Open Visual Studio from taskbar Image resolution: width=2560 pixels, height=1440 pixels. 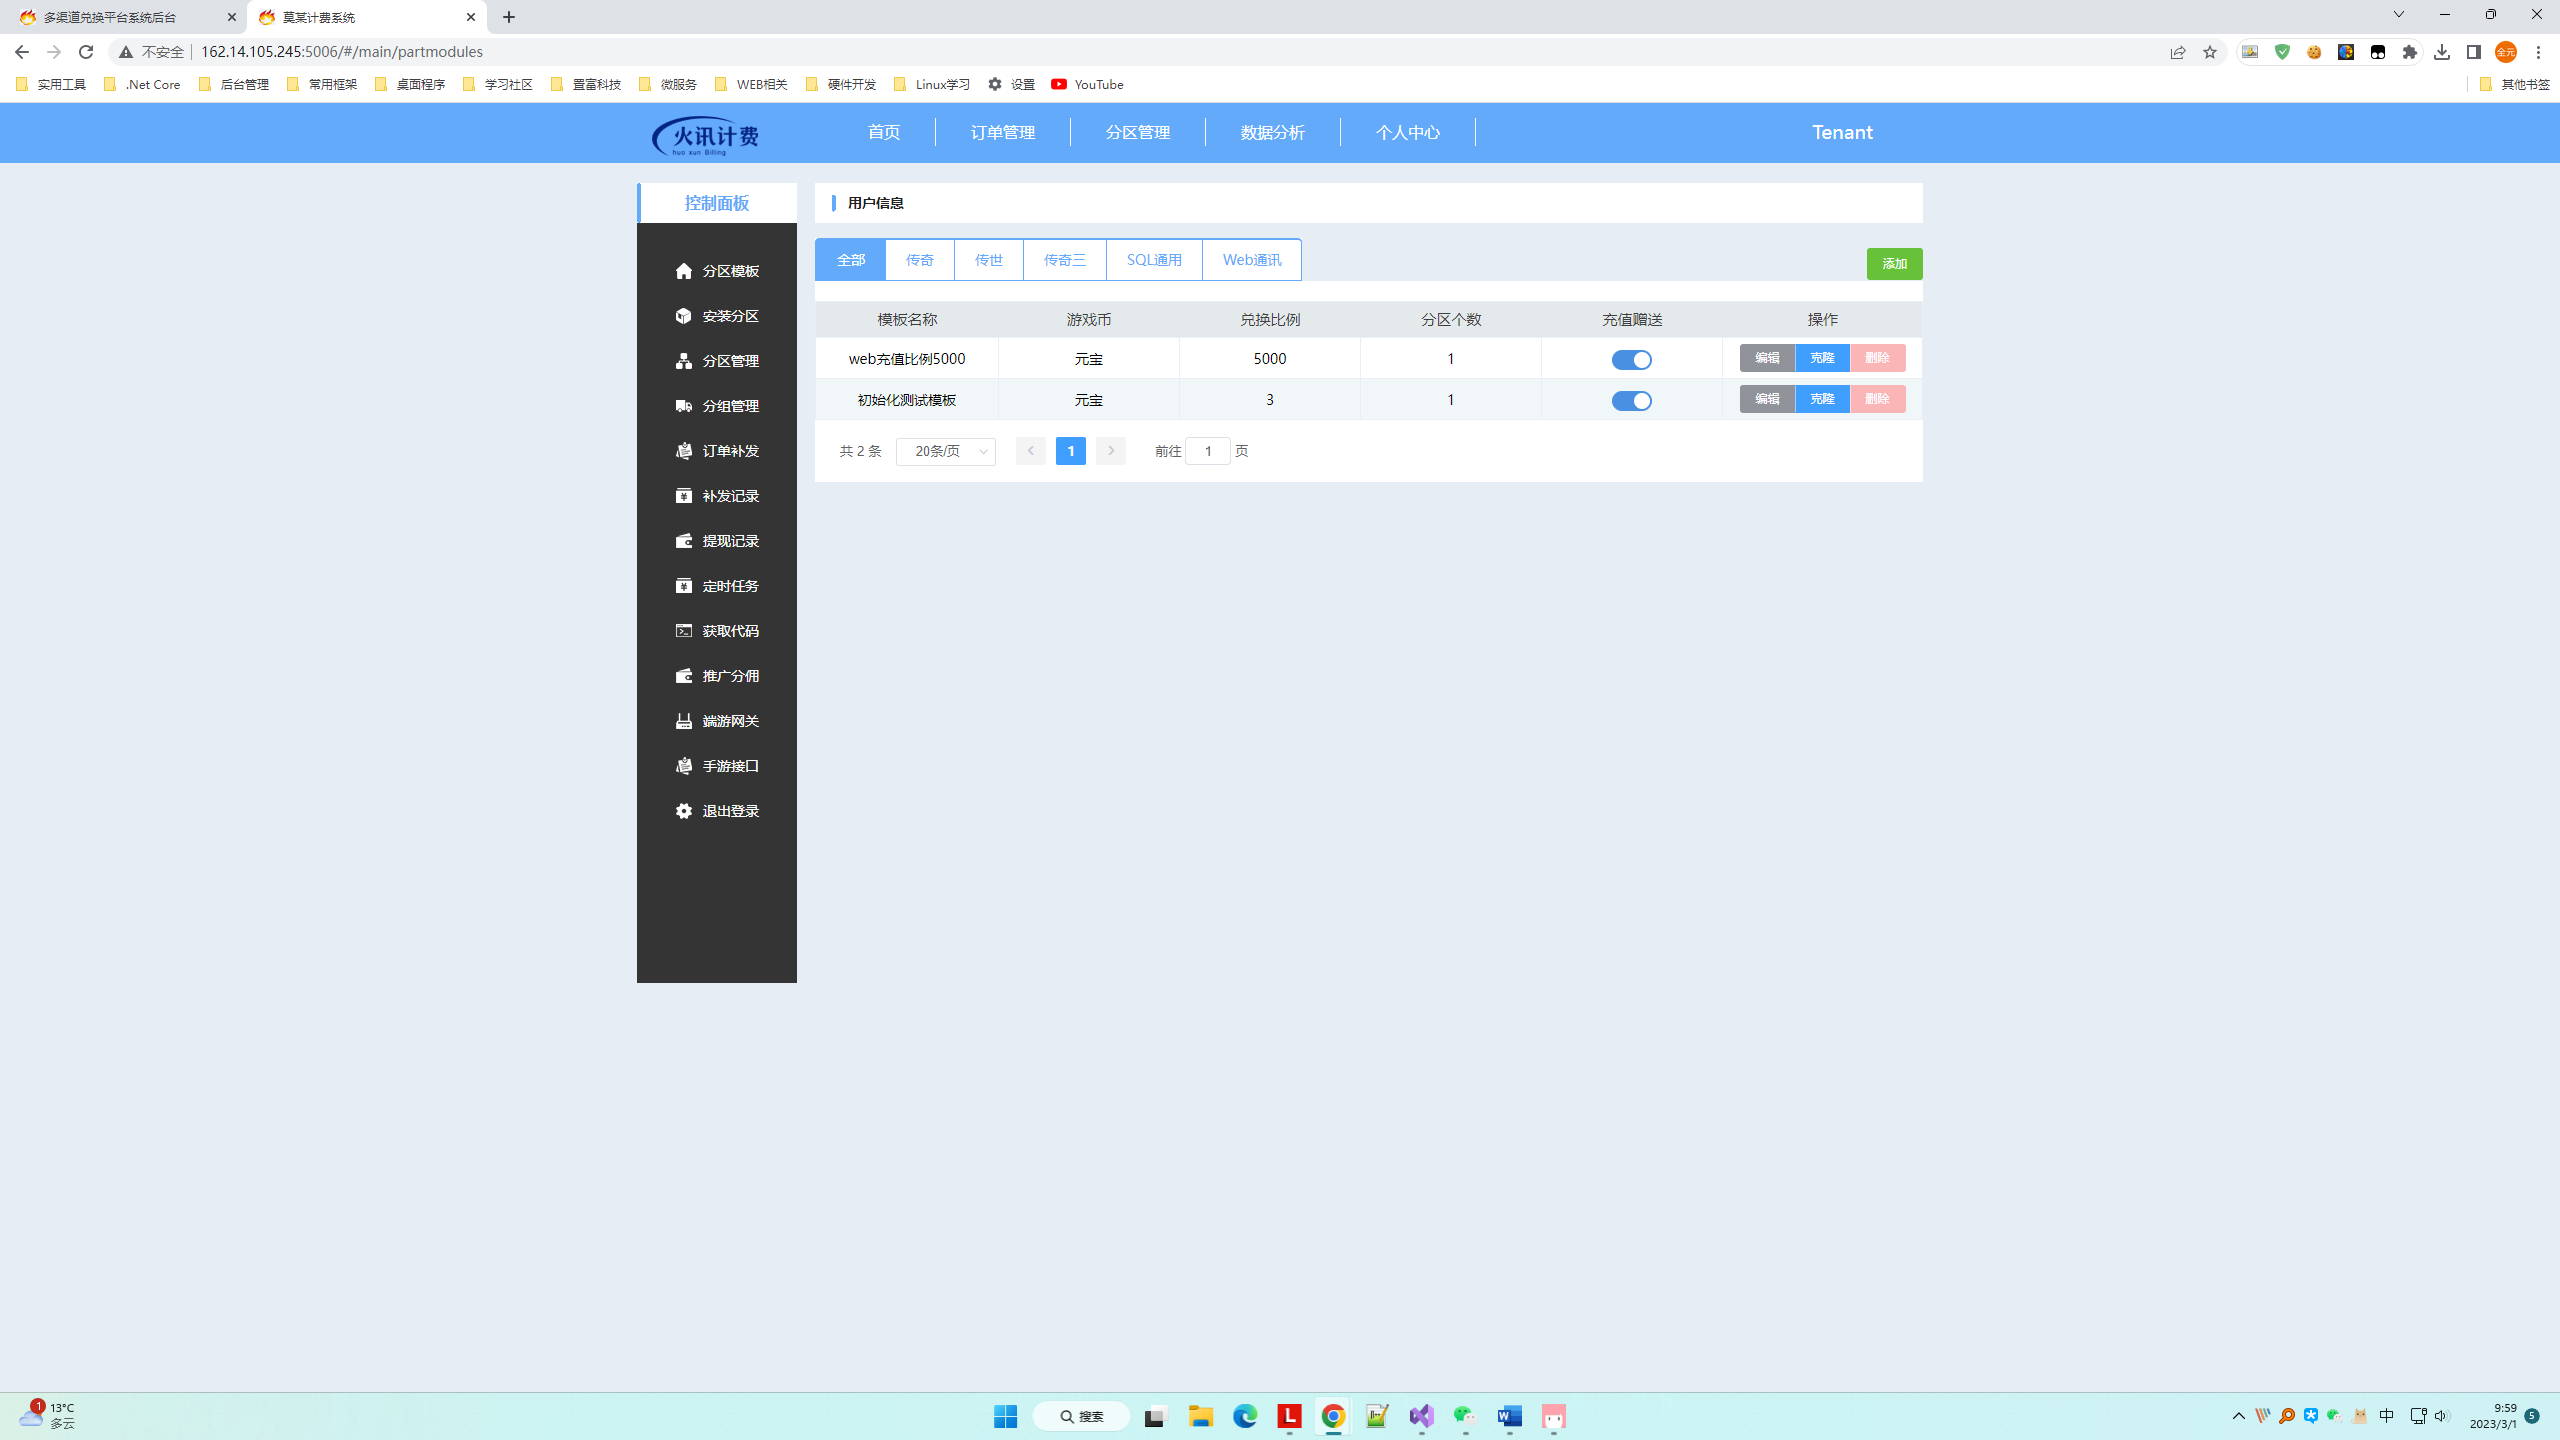1421,1416
